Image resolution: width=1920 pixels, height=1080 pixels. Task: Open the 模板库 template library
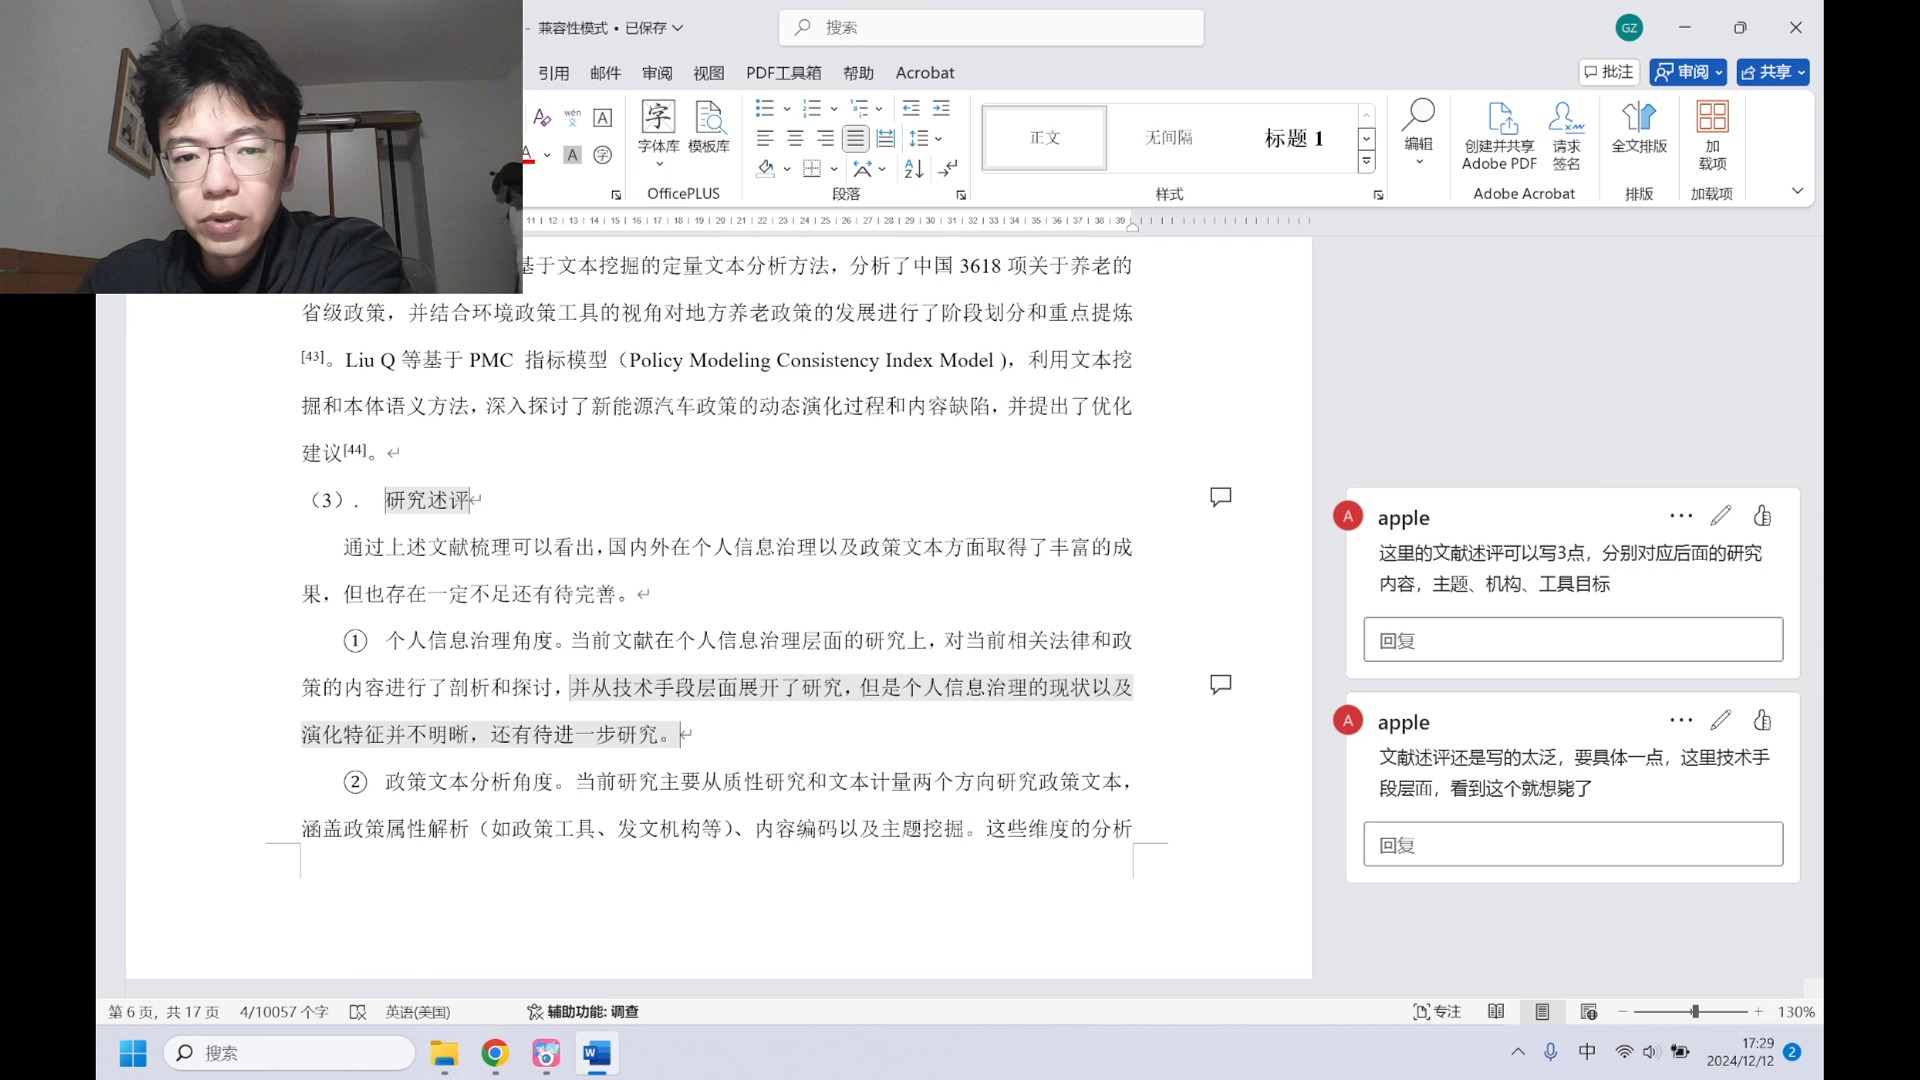tap(710, 130)
